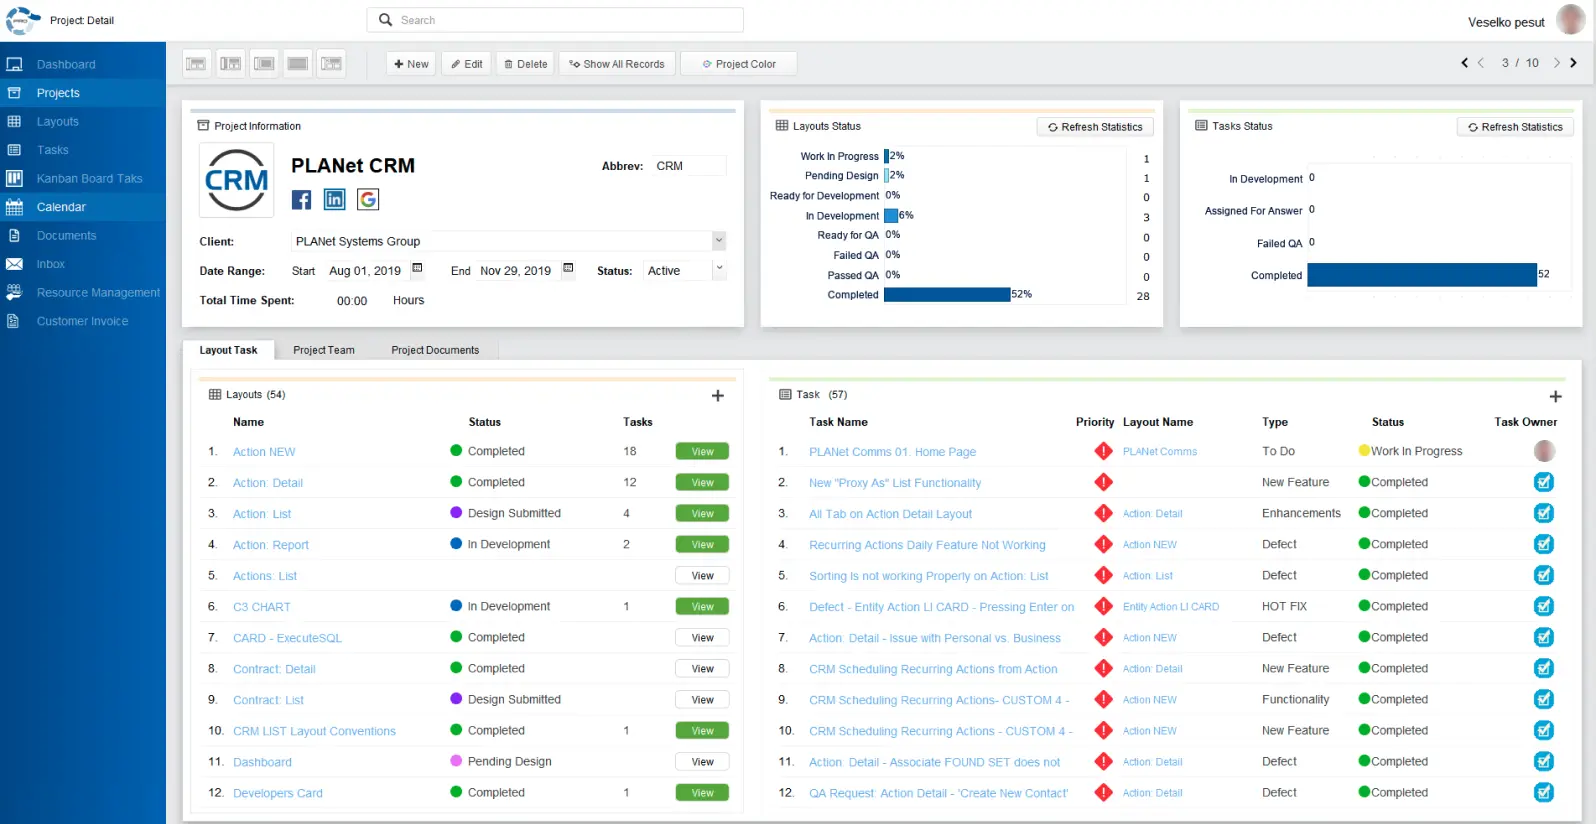Click Completed 52% bar in Layouts Status chart
Viewport: 1596px width, 824px height.
[947, 294]
